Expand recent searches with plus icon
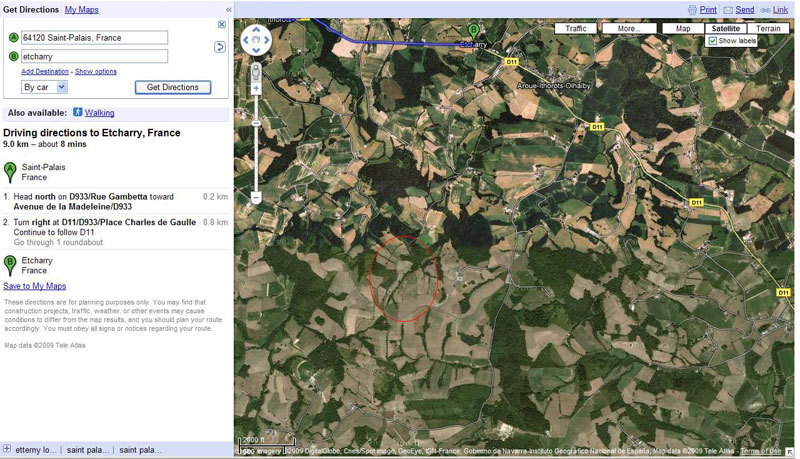Viewport: 800px width, 459px height. click(x=7, y=449)
